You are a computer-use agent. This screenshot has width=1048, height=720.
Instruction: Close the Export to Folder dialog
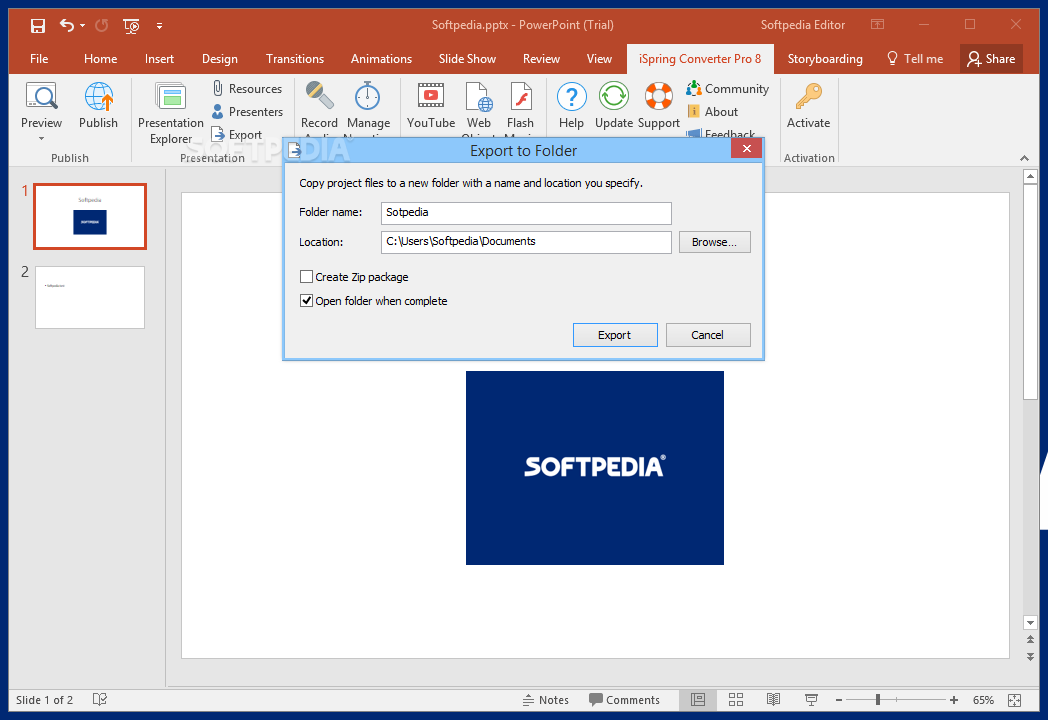(x=747, y=148)
